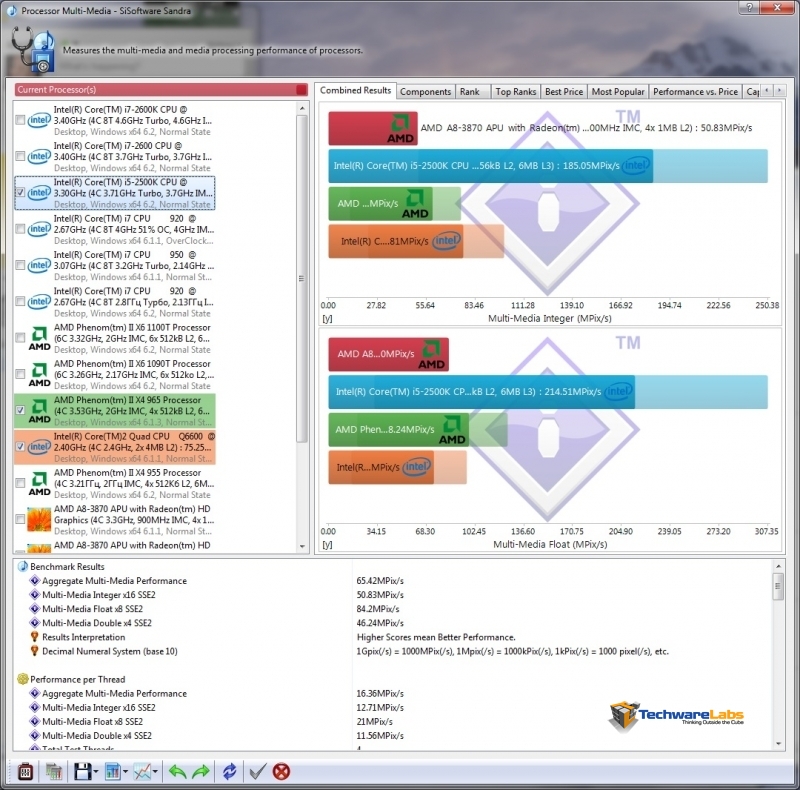Confirm with the grey checkmark icon
Viewport: 800px width, 790px height.
pos(258,771)
